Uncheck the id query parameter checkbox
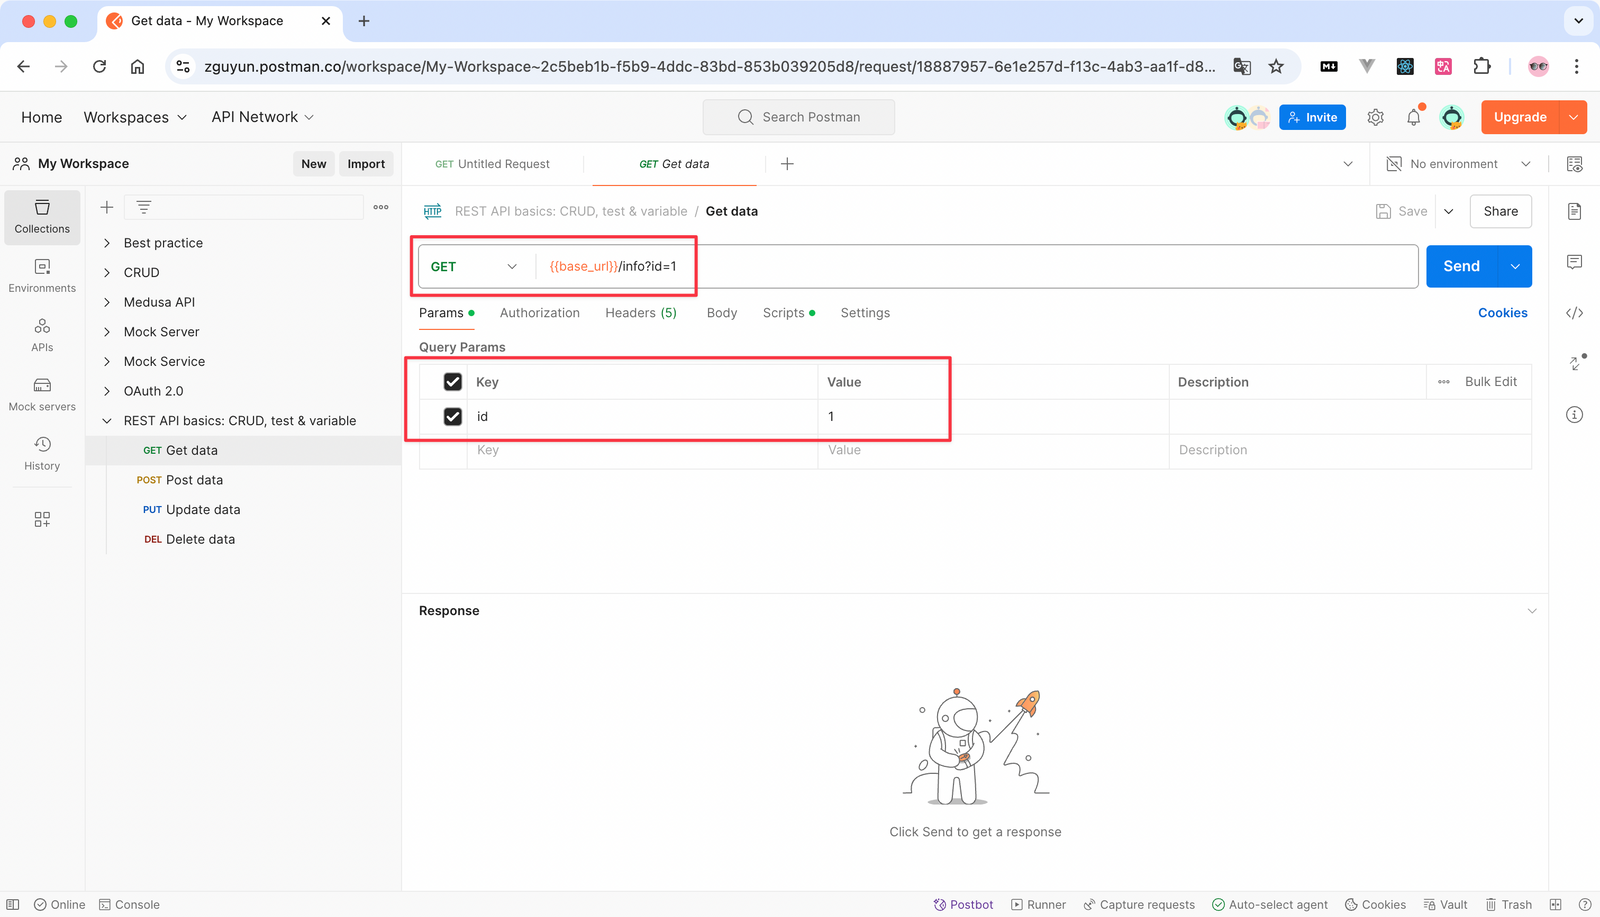Viewport: 1600px width, 917px height. (453, 416)
